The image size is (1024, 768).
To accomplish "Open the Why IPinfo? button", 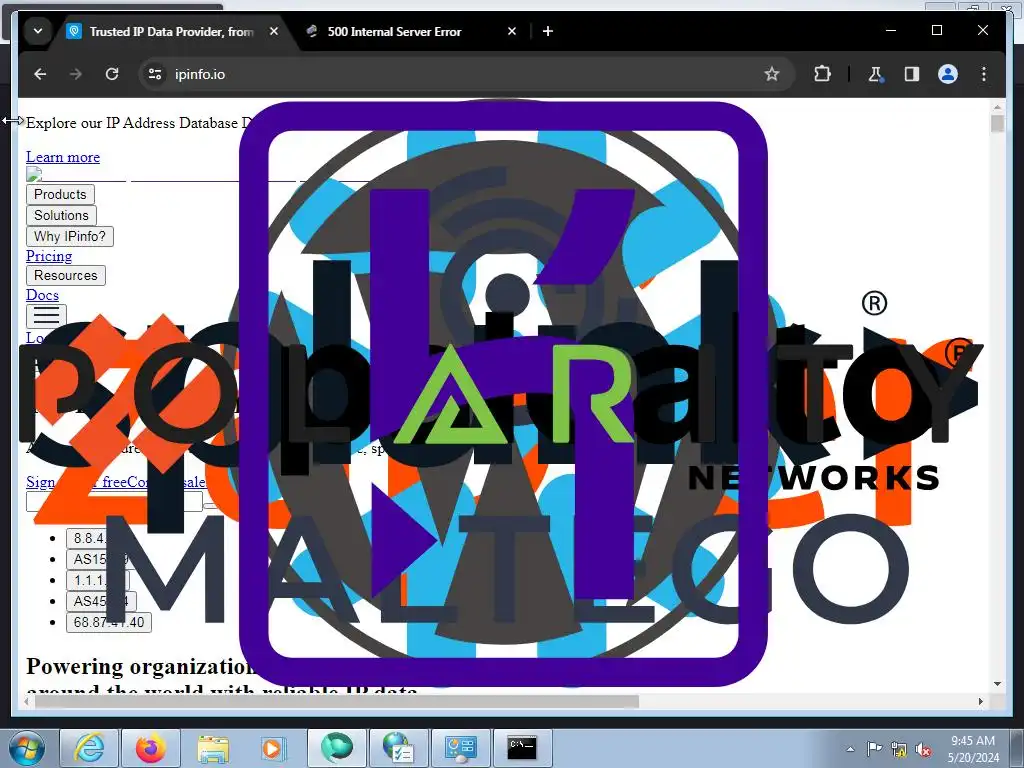I will click(x=70, y=236).
